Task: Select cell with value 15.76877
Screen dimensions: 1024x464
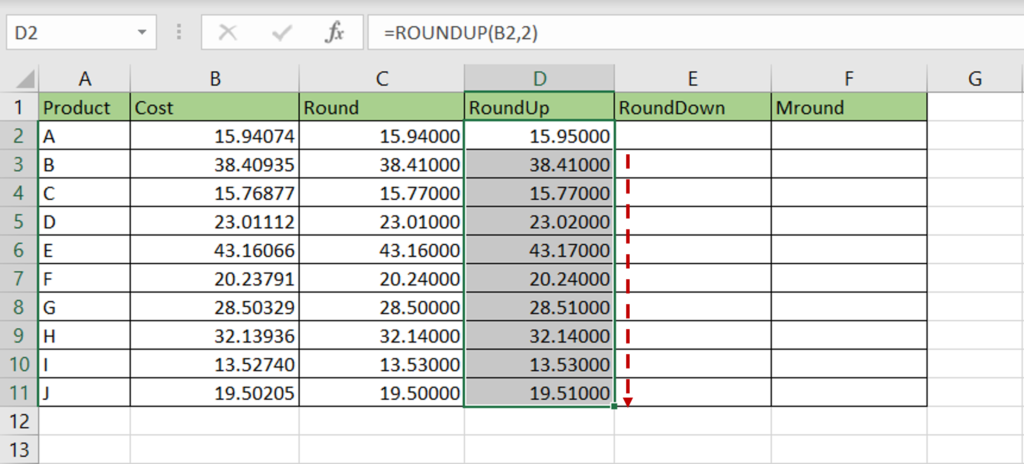Action: point(215,193)
